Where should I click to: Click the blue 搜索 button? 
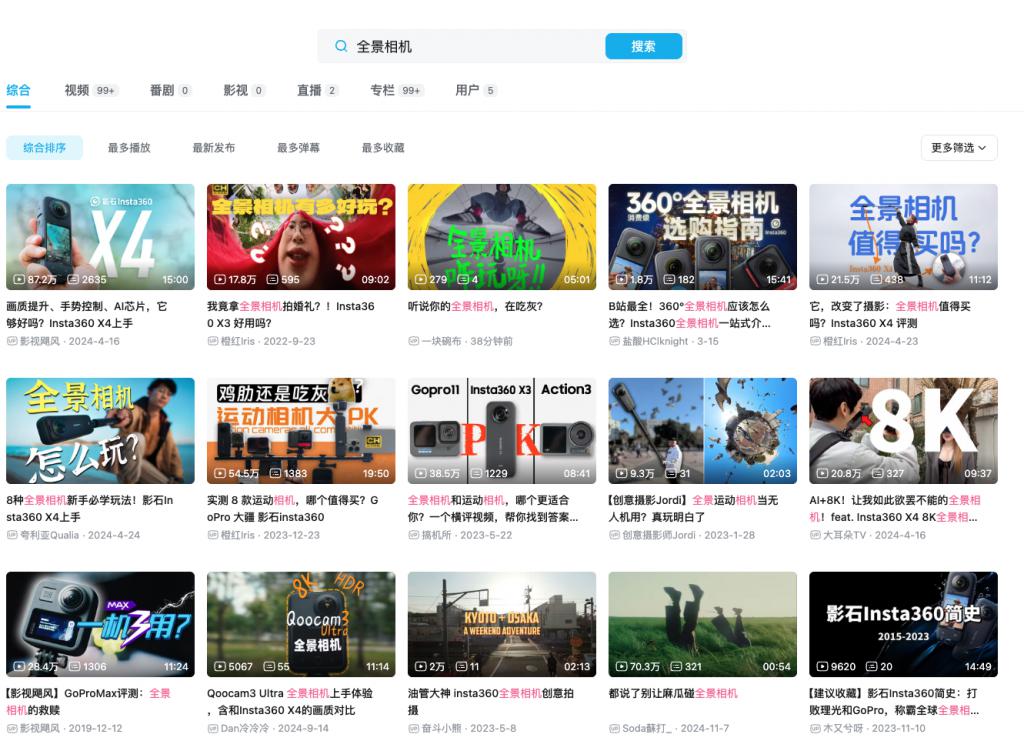(643, 46)
